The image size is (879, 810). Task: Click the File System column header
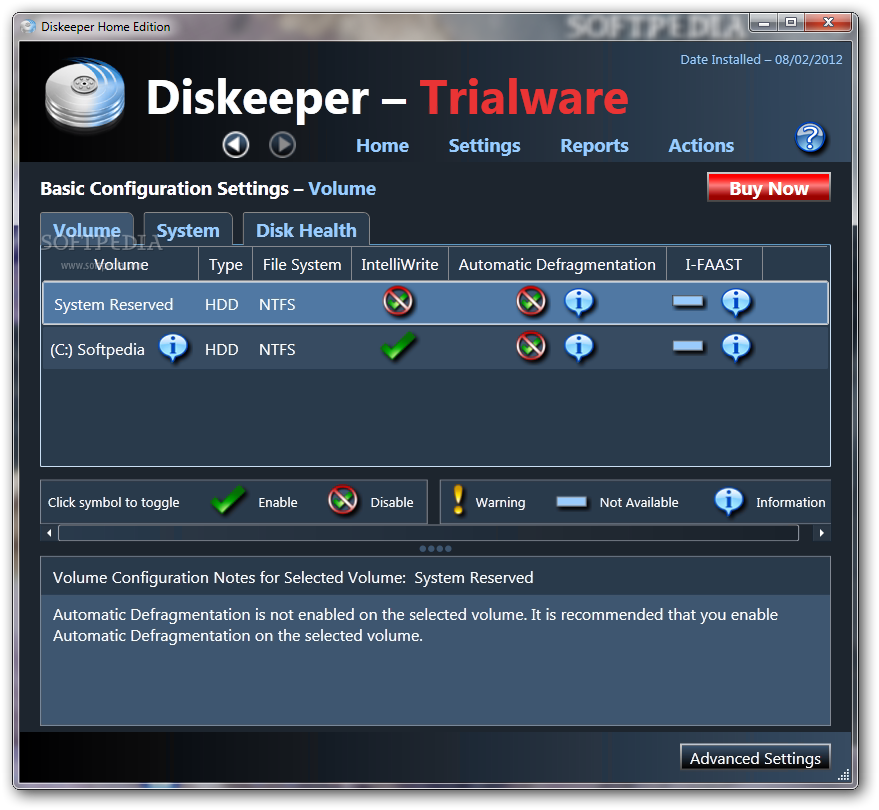(x=302, y=264)
